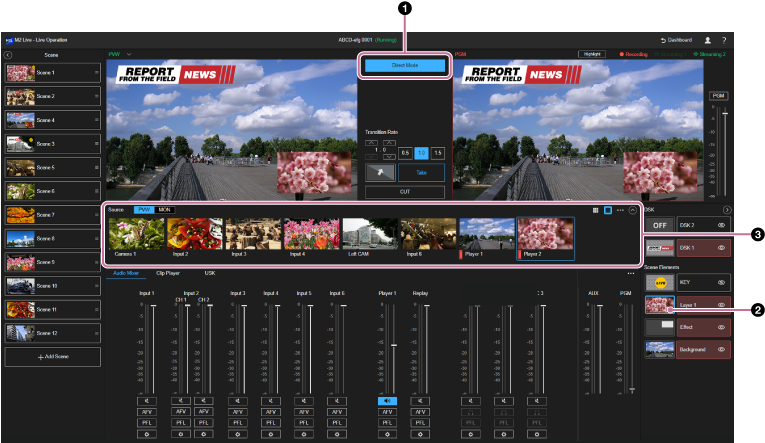Image resolution: width=765 pixels, height=443 pixels.
Task: Open Input 5 channel settings gear
Action: pos(304,434)
